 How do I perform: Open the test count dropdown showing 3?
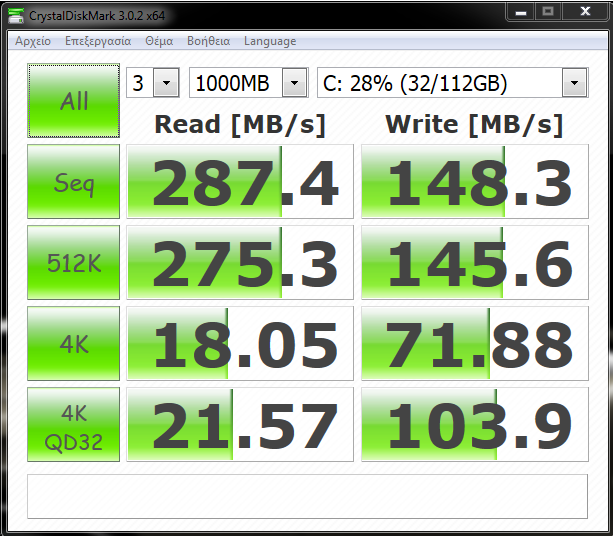[x=153, y=82]
